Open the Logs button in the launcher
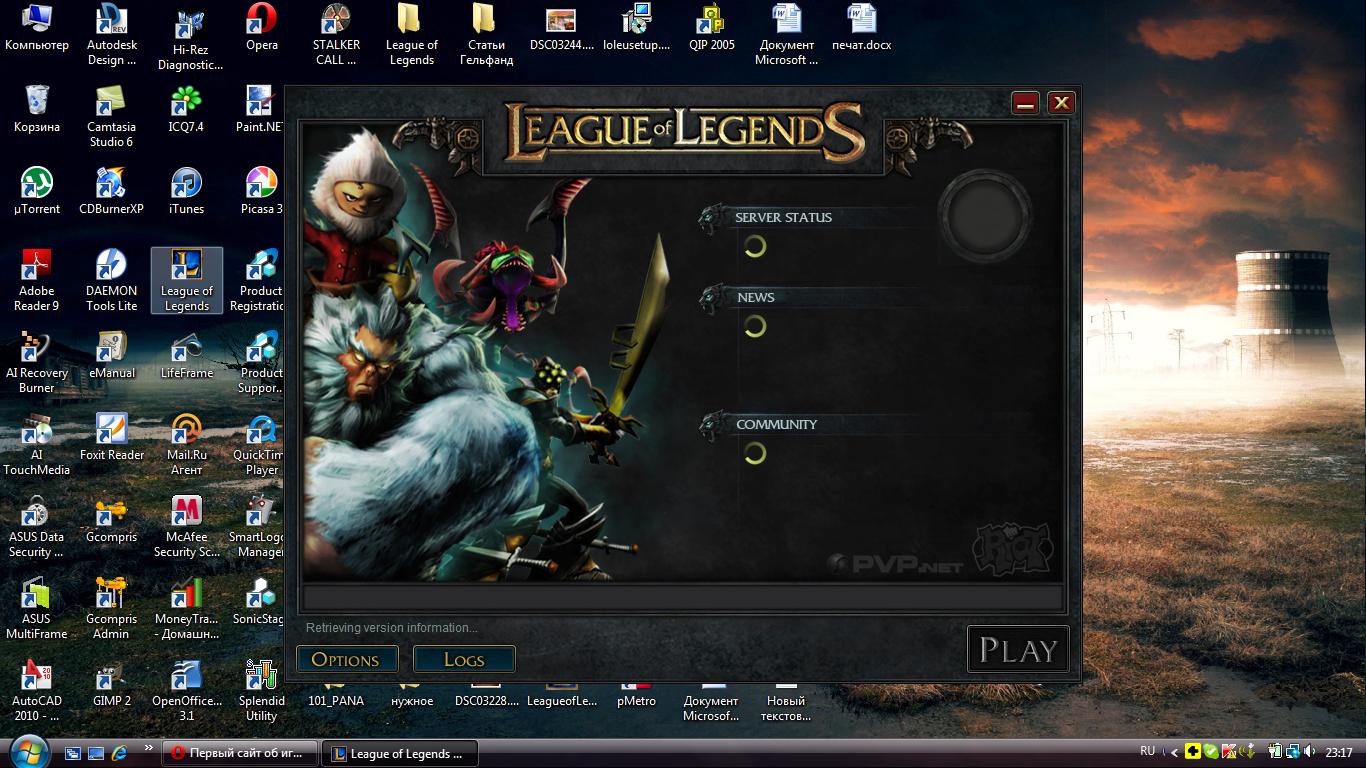 coord(464,659)
